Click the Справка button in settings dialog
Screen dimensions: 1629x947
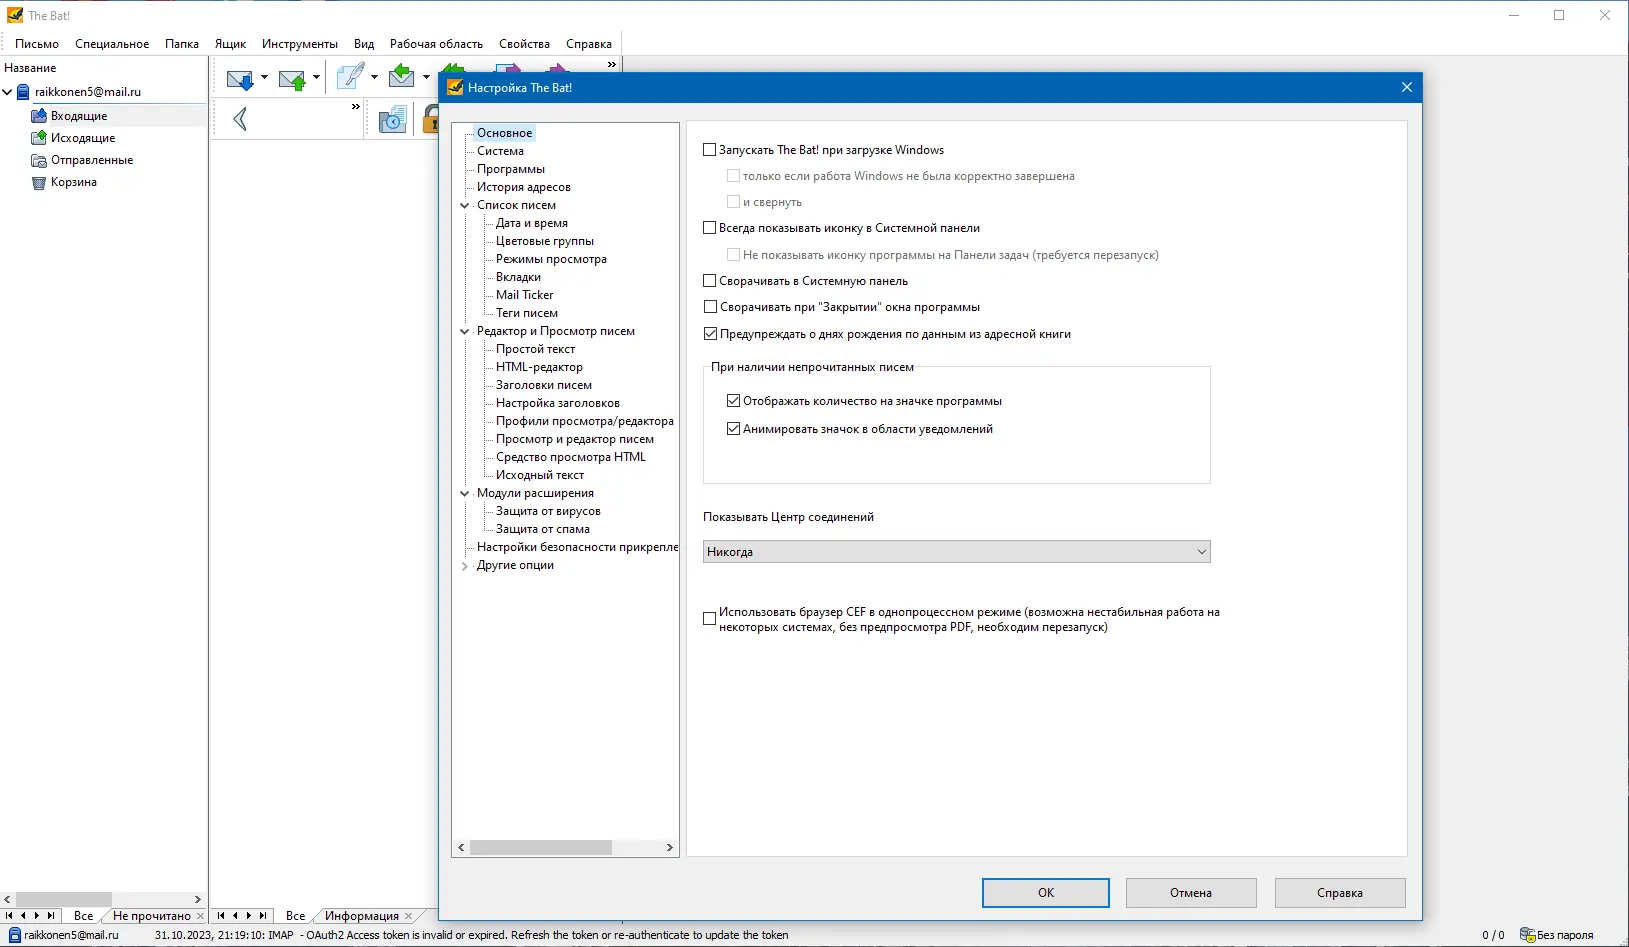tap(1340, 893)
